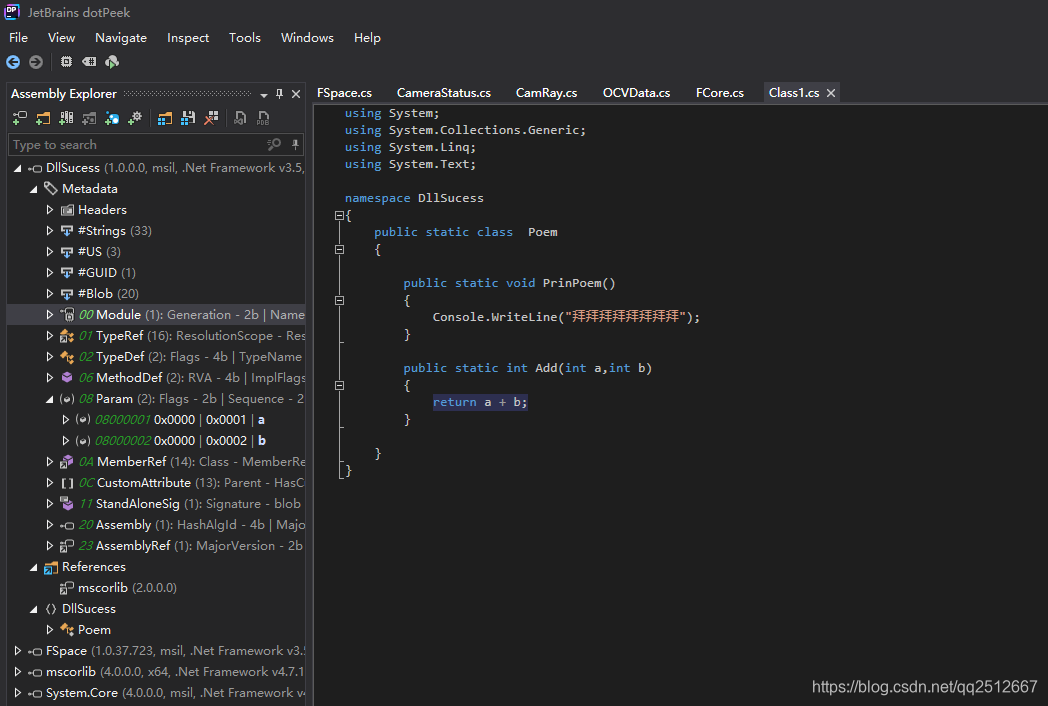Open the Inspect menu
Image resolution: width=1048 pixels, height=706 pixels.
[x=188, y=38]
